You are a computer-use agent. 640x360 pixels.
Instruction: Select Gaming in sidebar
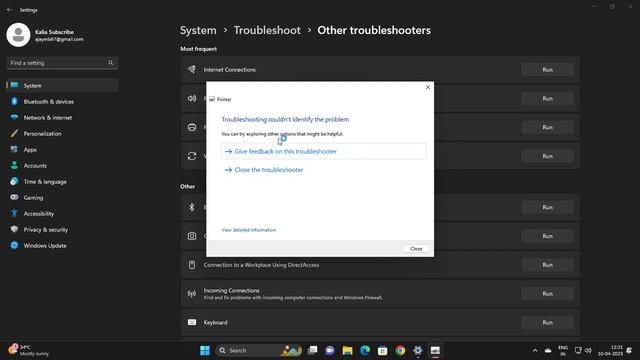(62, 198)
